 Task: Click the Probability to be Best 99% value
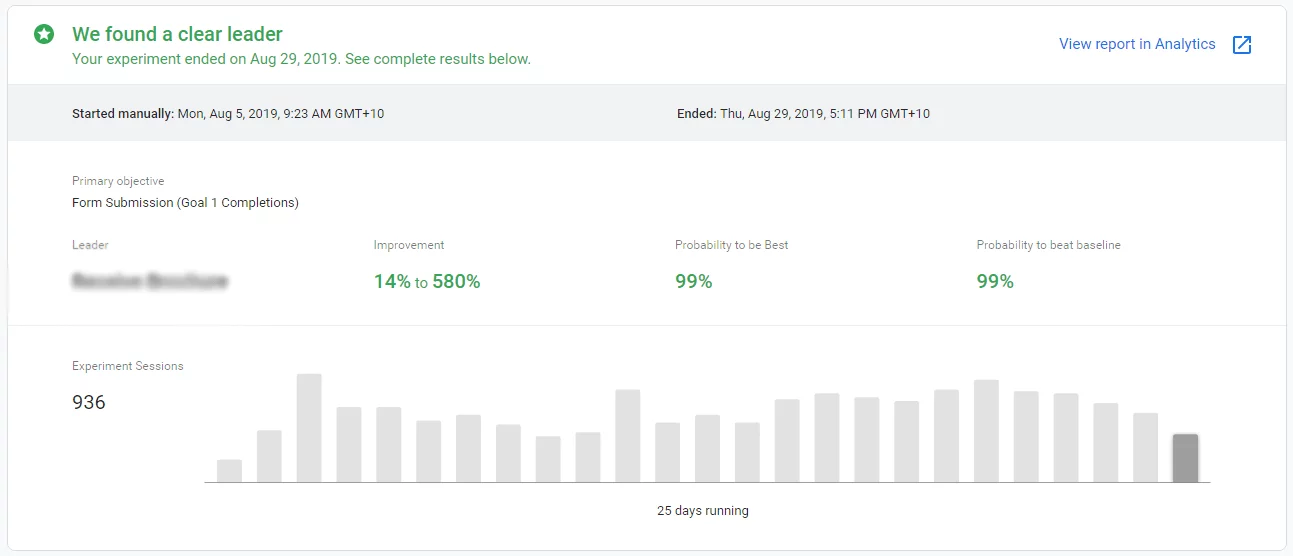pos(694,282)
